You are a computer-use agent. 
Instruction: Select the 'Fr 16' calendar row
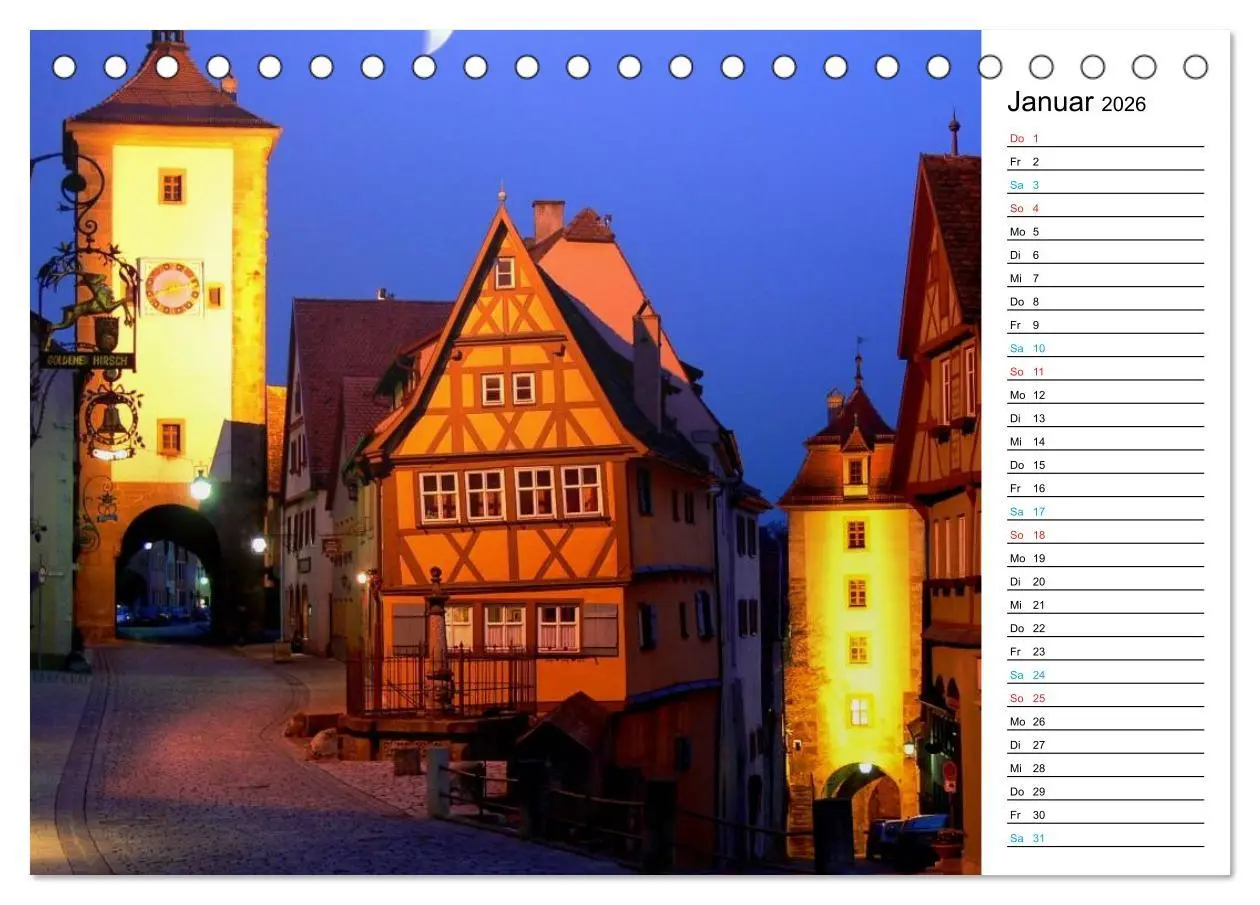tap(1105, 488)
